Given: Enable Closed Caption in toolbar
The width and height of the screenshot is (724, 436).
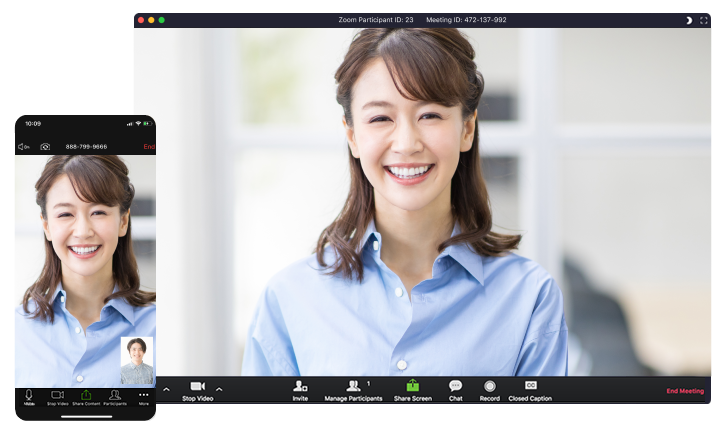Looking at the screenshot, I should tap(530, 388).
